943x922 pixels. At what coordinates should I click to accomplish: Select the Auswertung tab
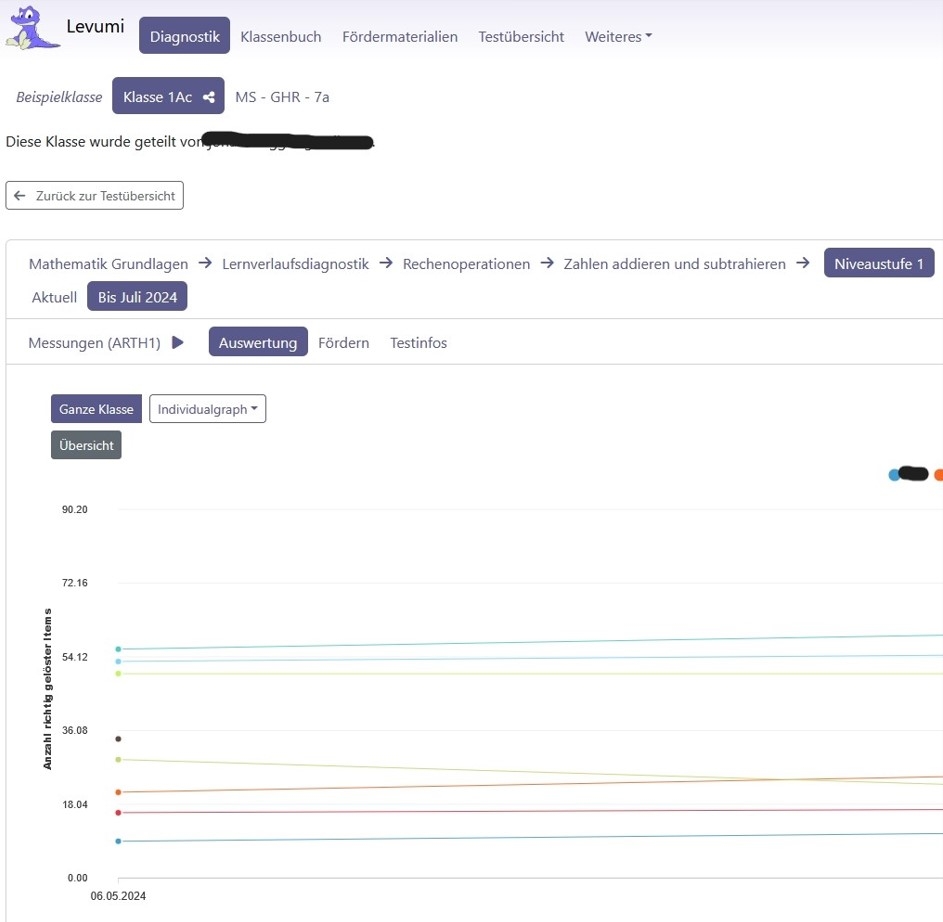pyautogui.click(x=258, y=343)
